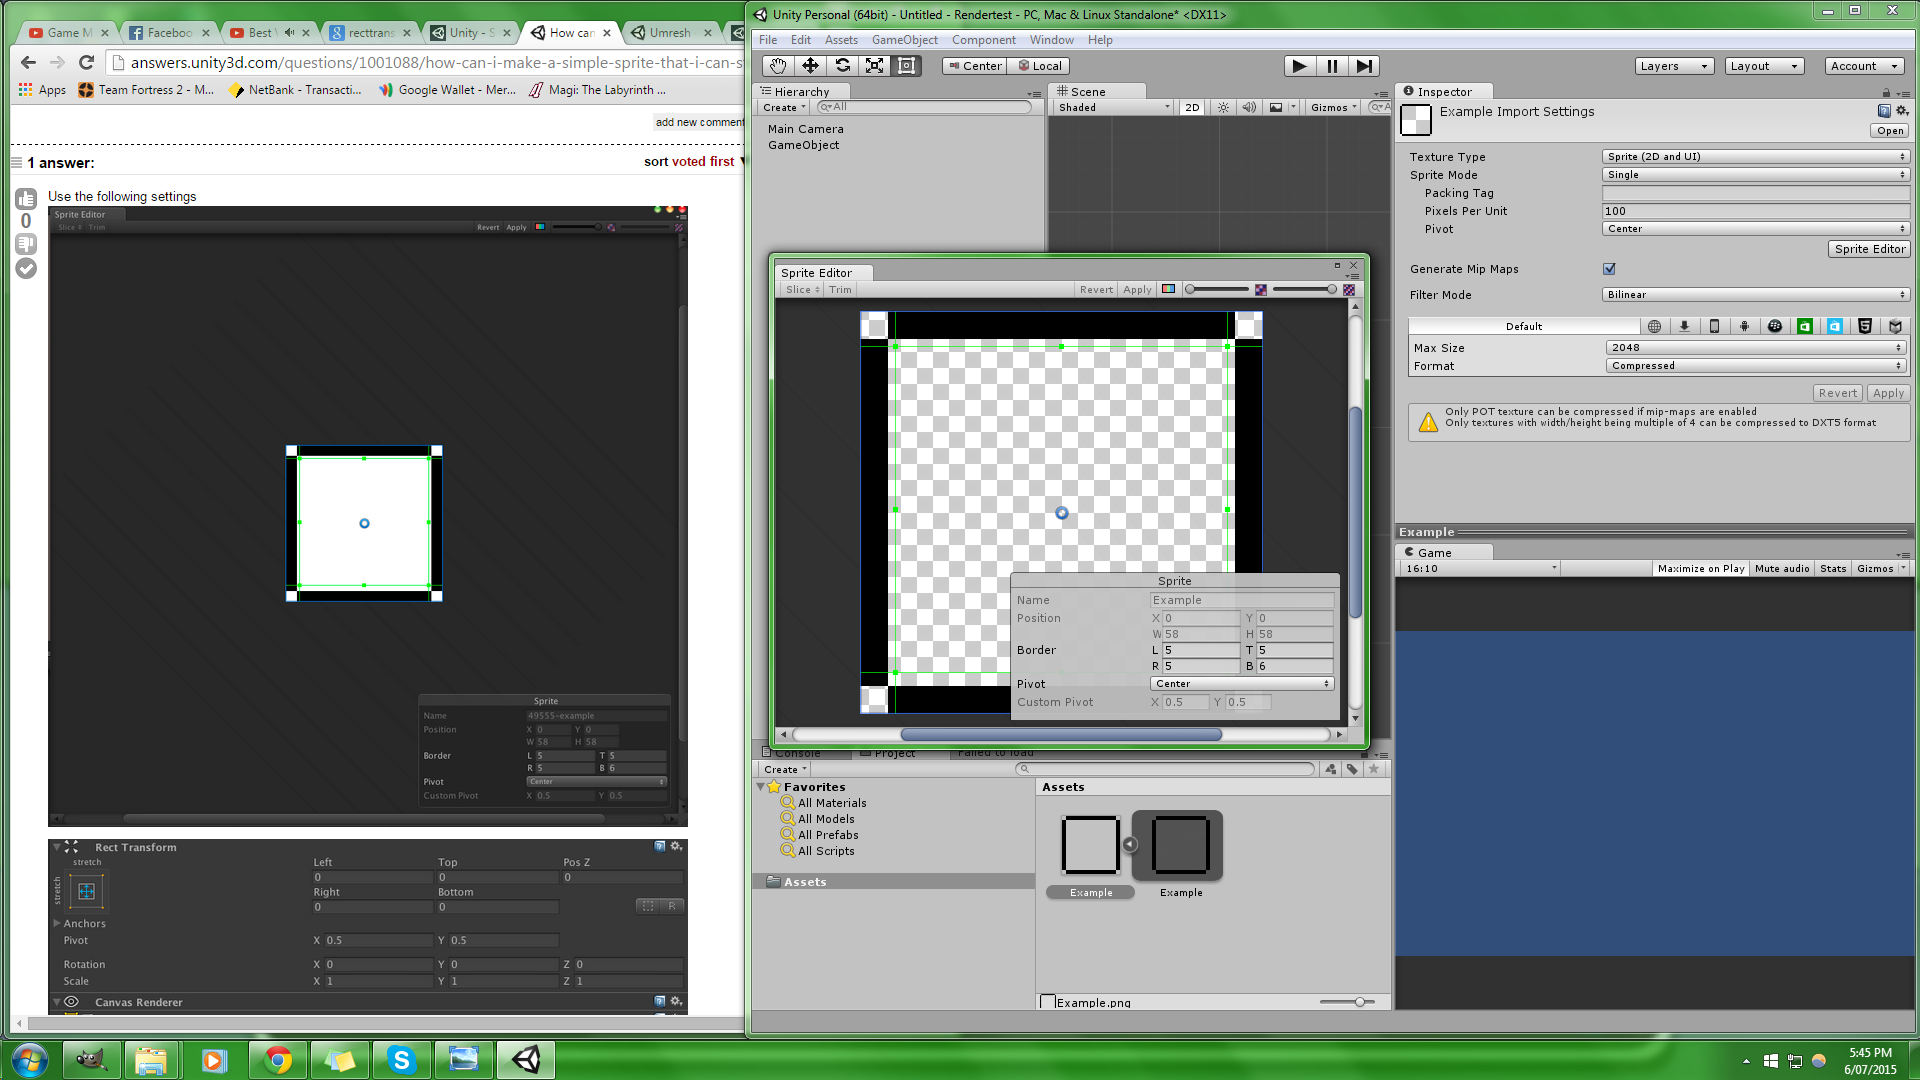Screen dimensions: 1920x1080
Task: Select the Move tool
Action: pos(810,66)
